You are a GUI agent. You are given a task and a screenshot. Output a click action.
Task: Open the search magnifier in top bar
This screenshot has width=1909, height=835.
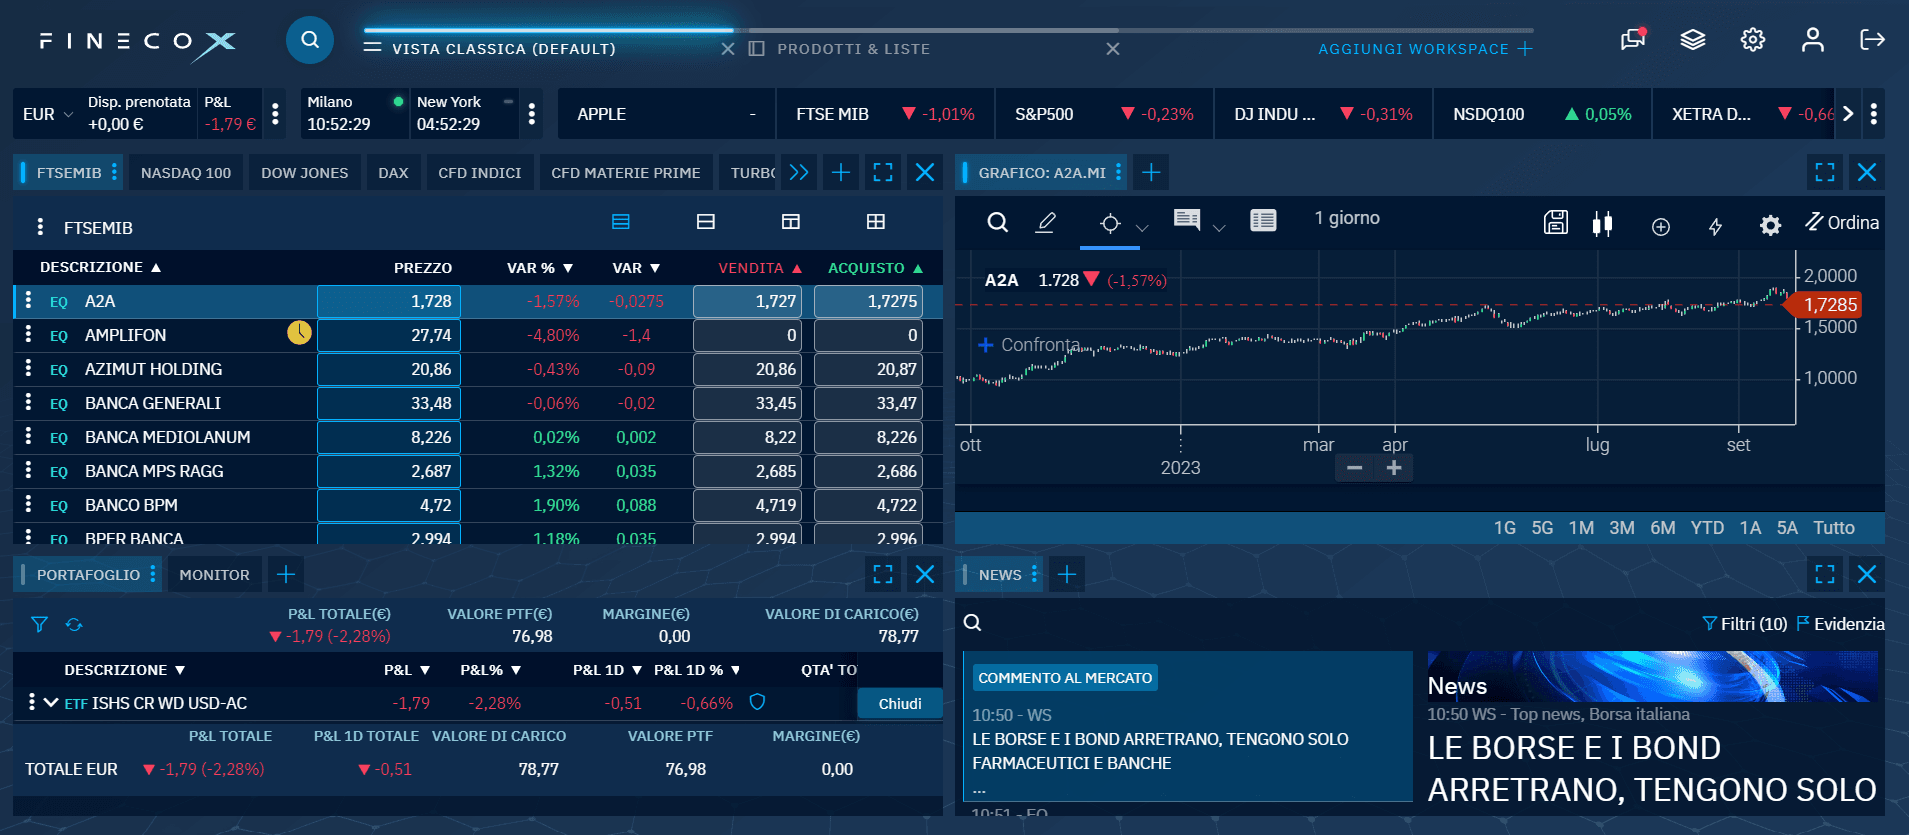310,40
